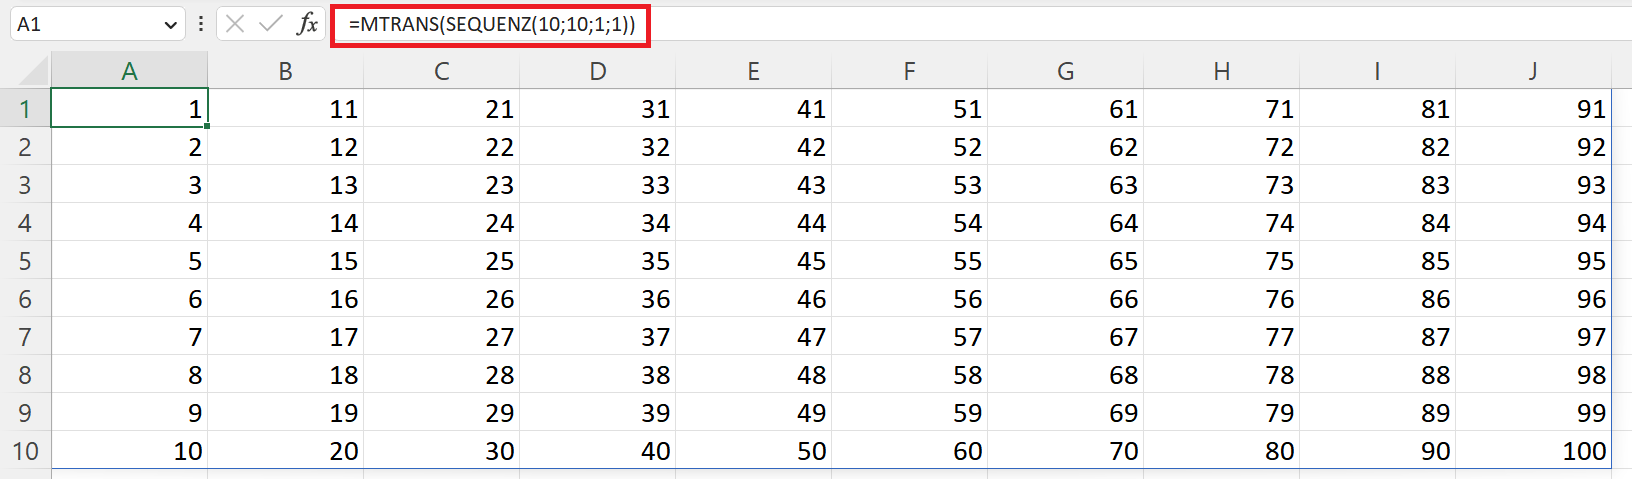The image size is (1632, 479).
Task: Open the Name Box dropdown arrow
Action: pyautogui.click(x=171, y=24)
